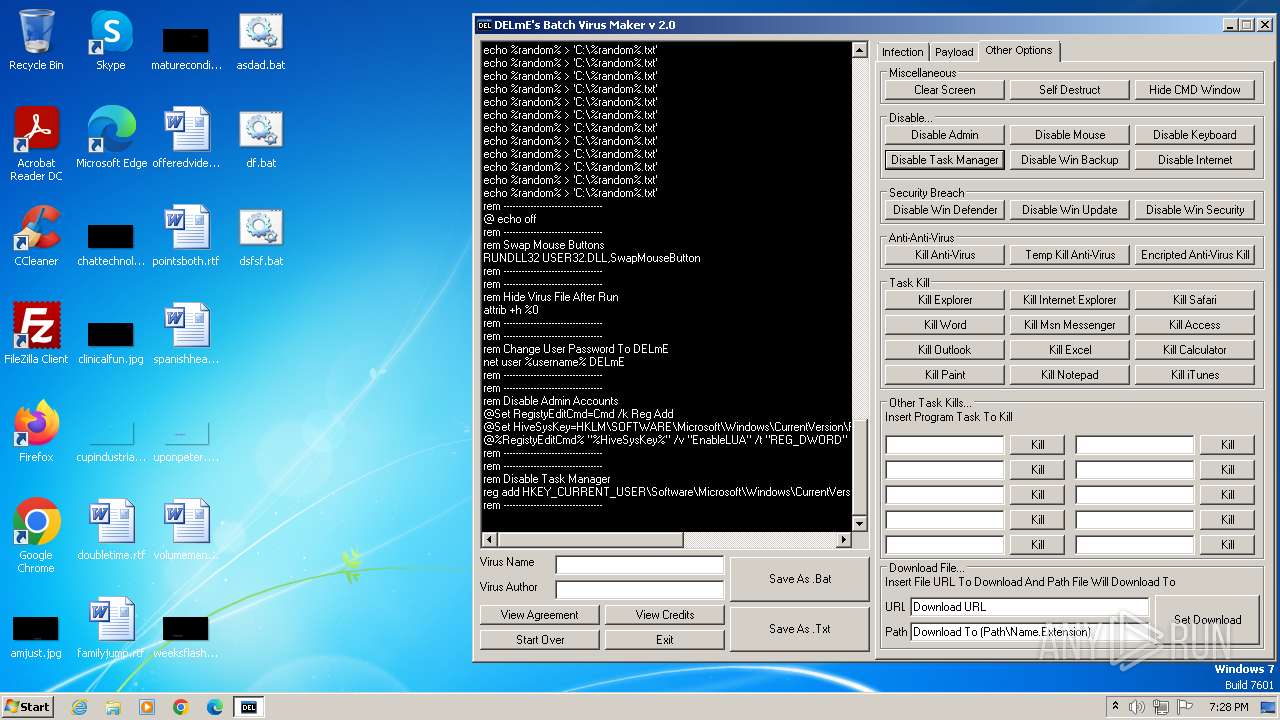This screenshot has width=1280, height=720.
Task: Open FileZilla Client desktop shortcut
Action: 36,334
